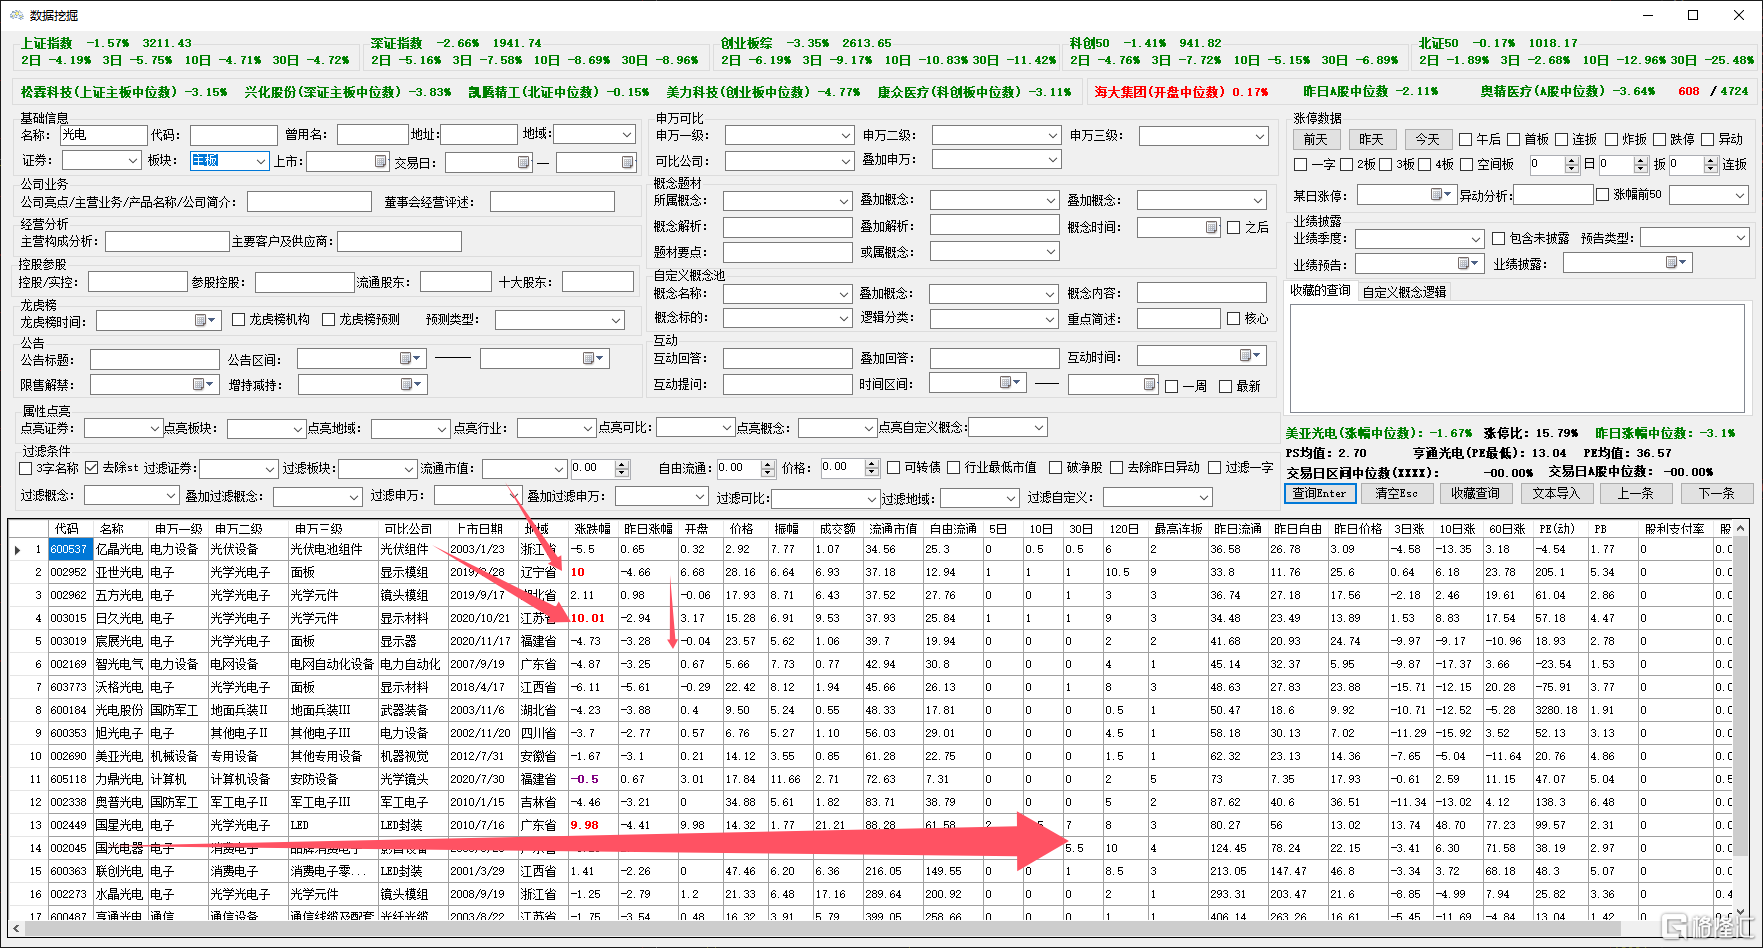This screenshot has width=1763, height=948.
Task: Click the 最高连板 column header
Action: tap(1177, 528)
